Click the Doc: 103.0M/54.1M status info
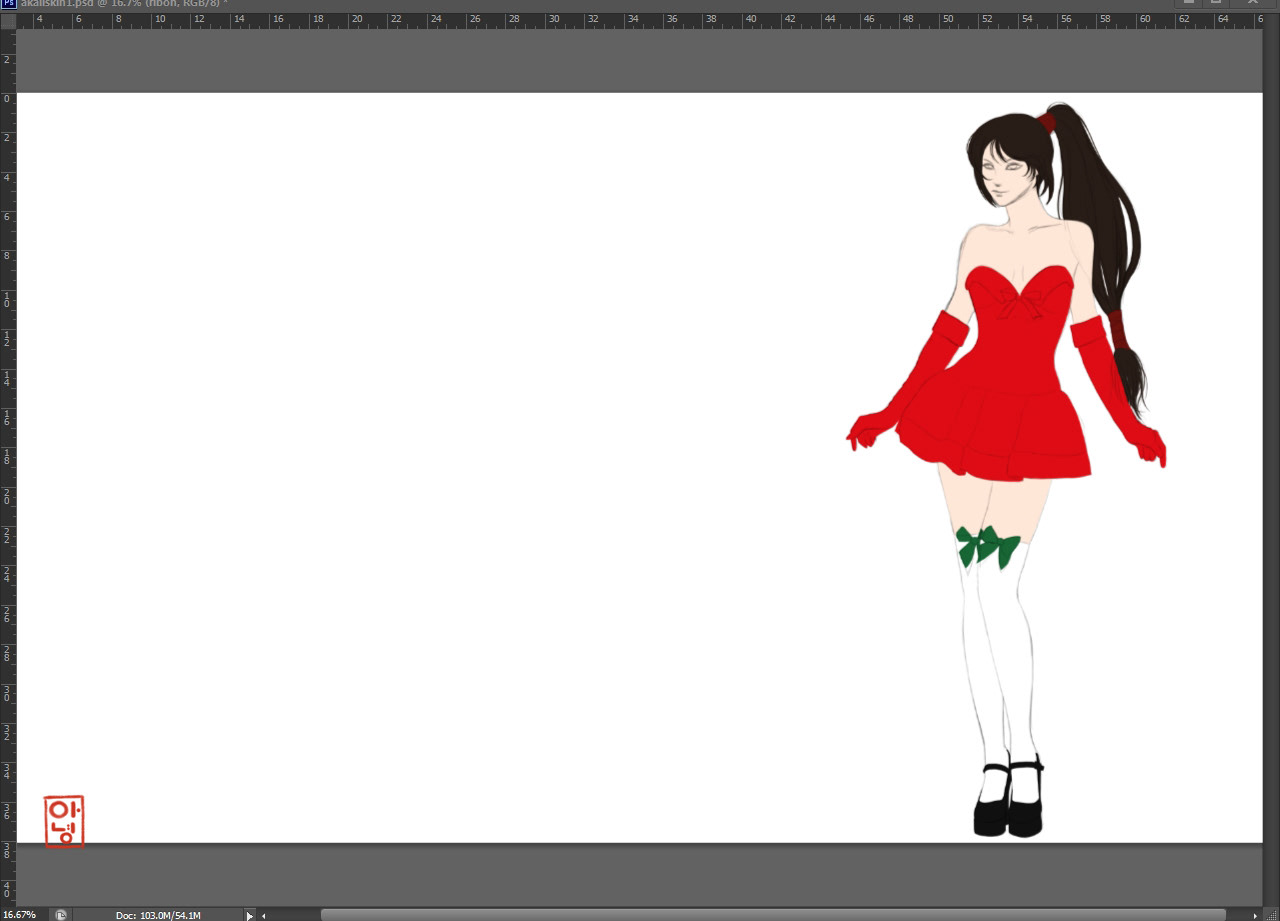Image resolution: width=1280 pixels, height=921 pixels. click(158, 915)
